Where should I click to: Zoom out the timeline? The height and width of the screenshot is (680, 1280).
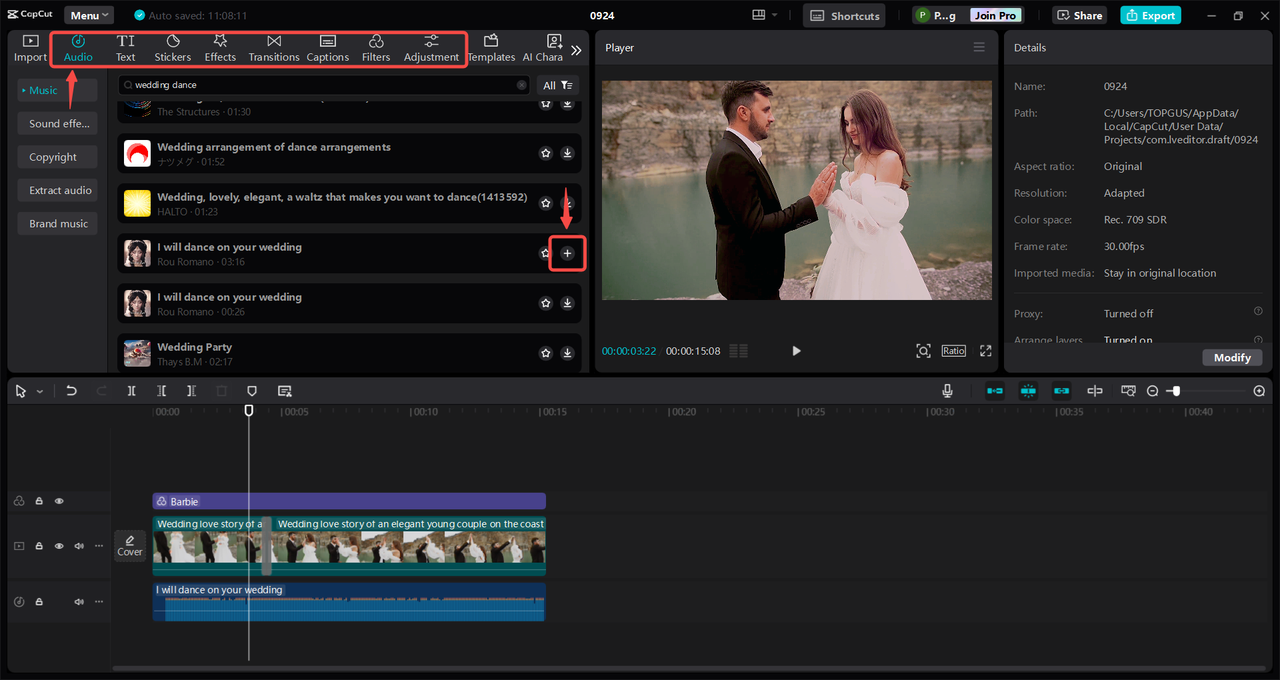pyautogui.click(x=1153, y=391)
